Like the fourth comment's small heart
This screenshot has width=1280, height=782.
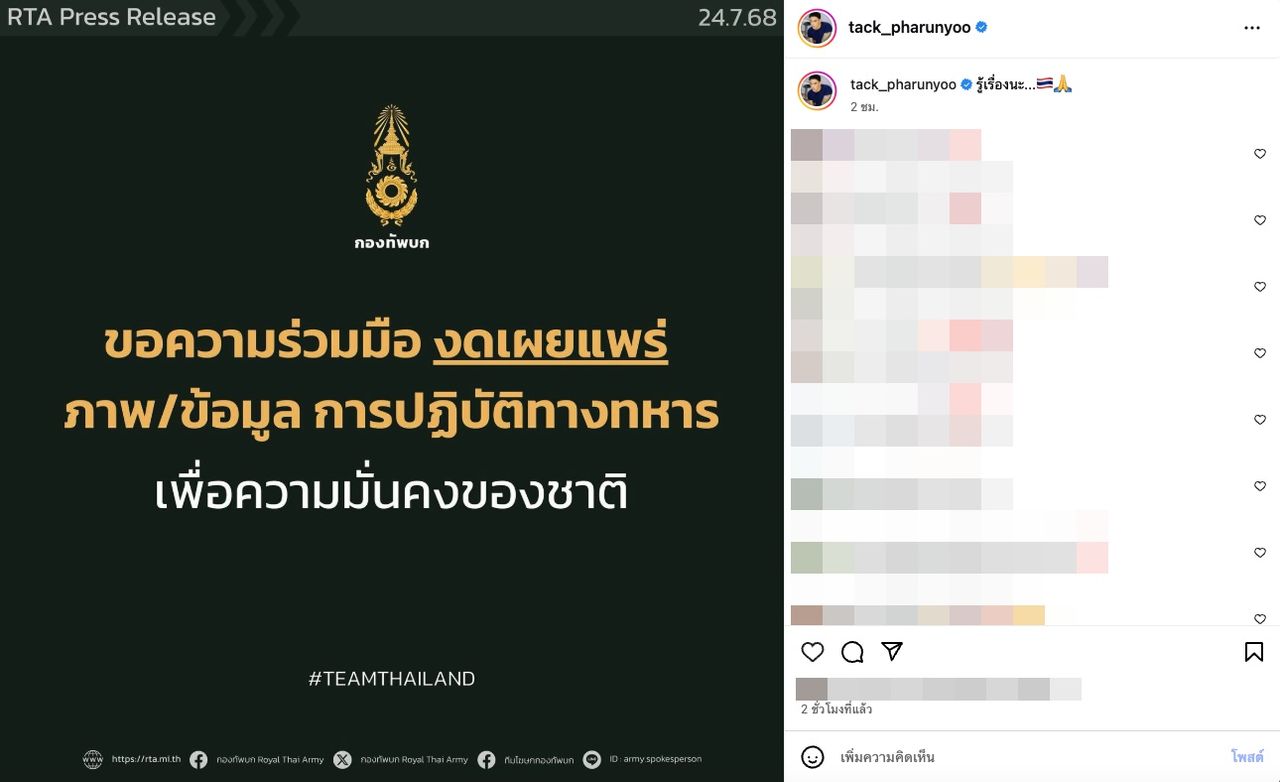point(1260,353)
